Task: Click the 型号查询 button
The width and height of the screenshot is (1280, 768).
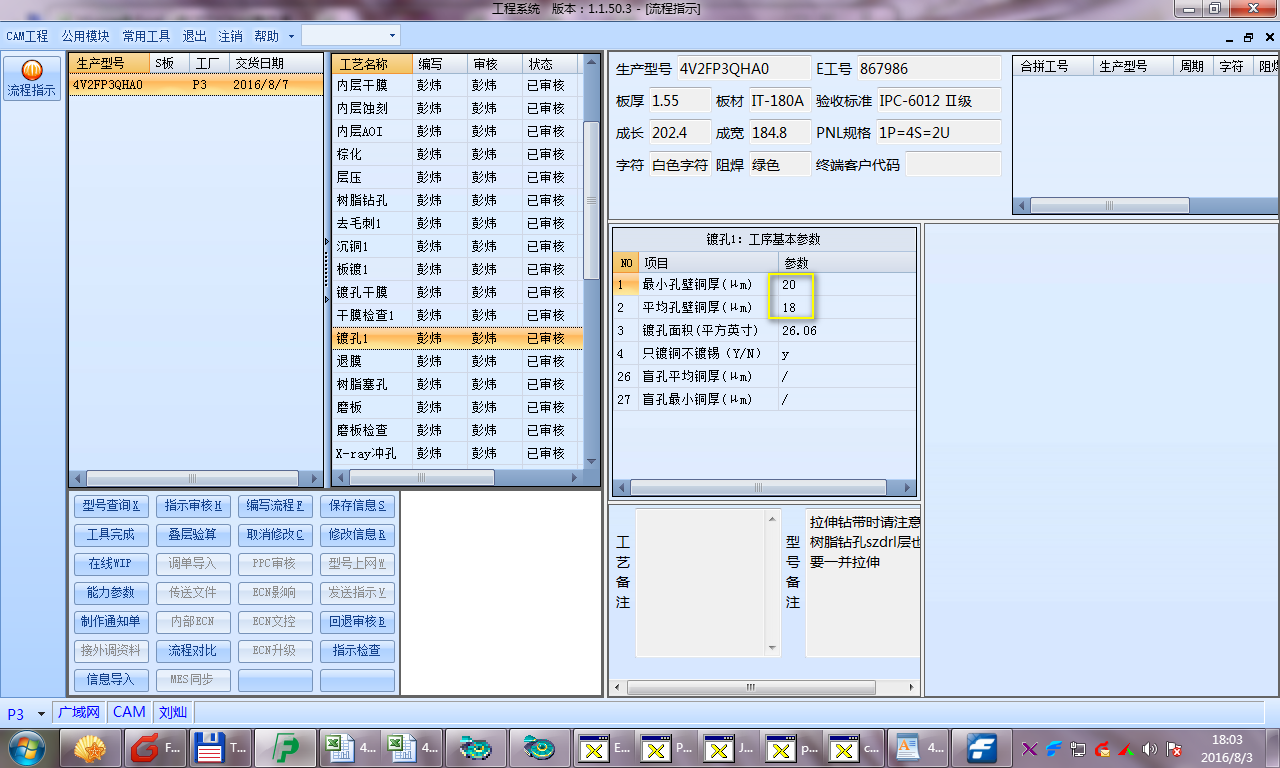Action: click(111, 506)
